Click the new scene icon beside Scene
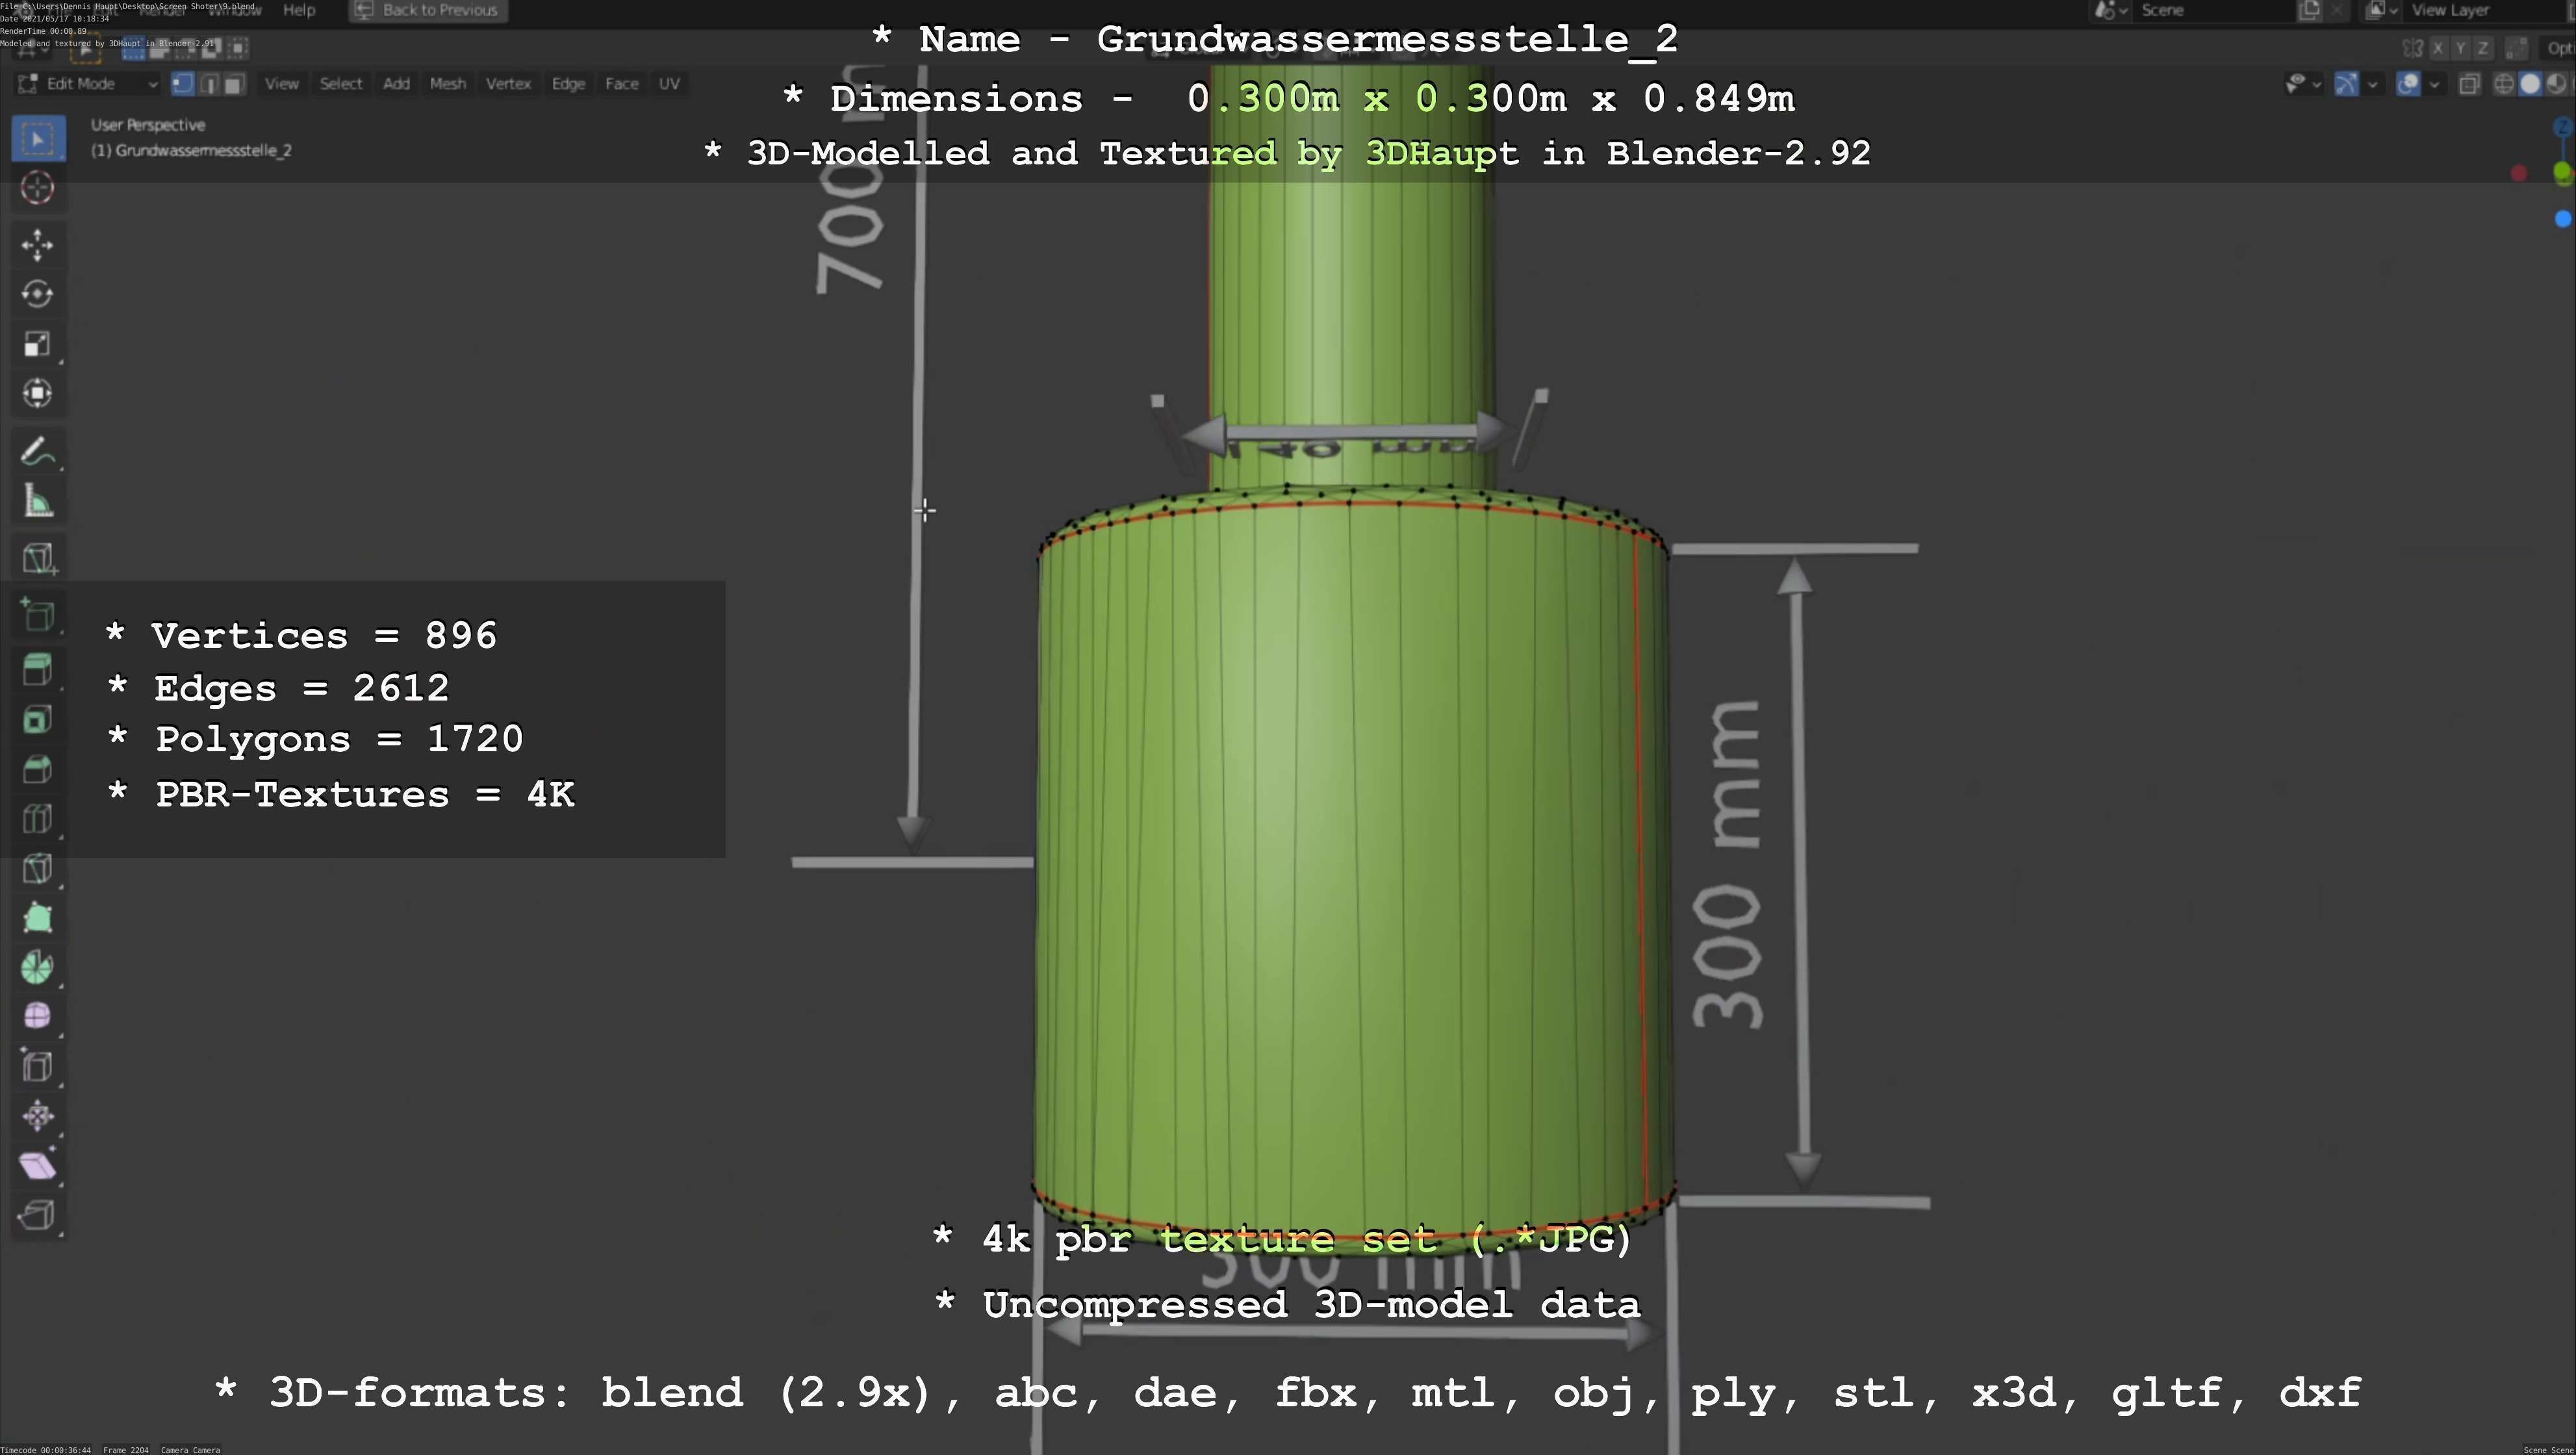 coord(2310,10)
